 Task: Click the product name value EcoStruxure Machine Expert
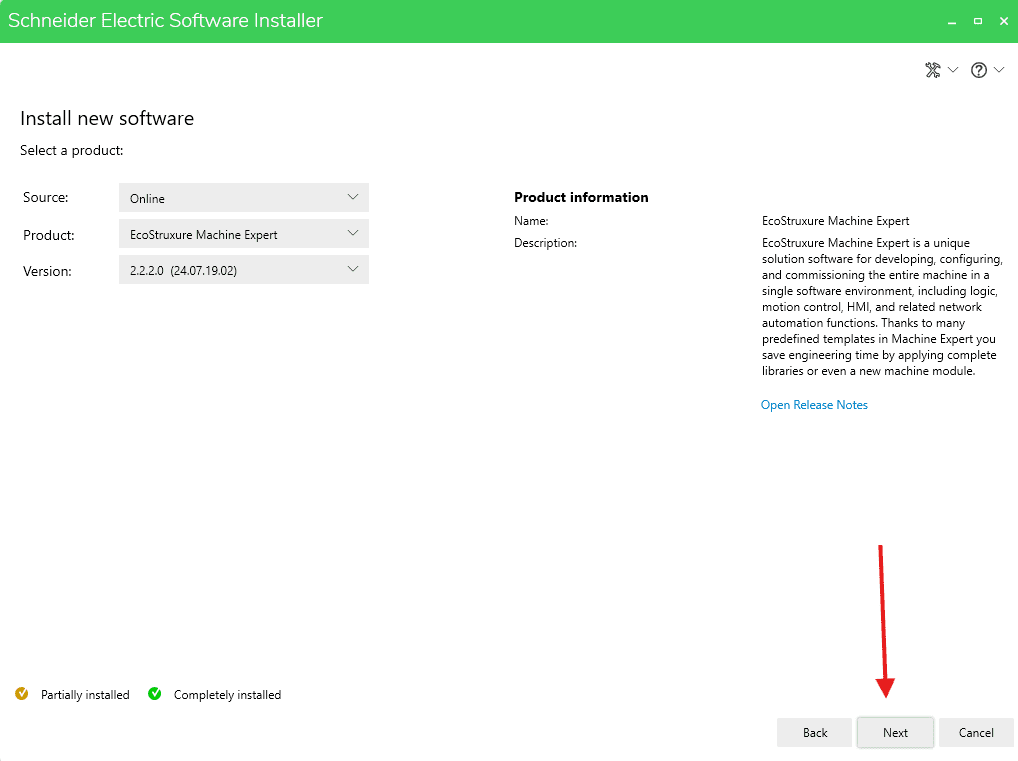coord(836,221)
